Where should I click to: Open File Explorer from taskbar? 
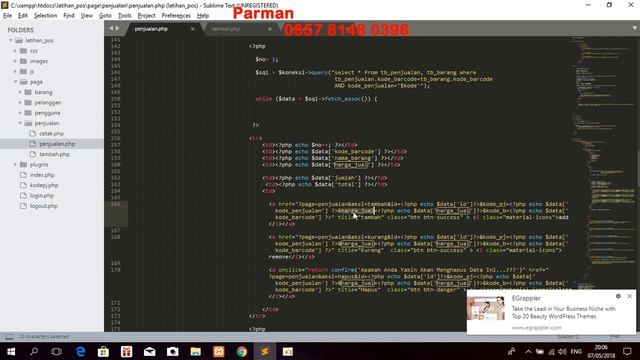[x=196, y=351]
